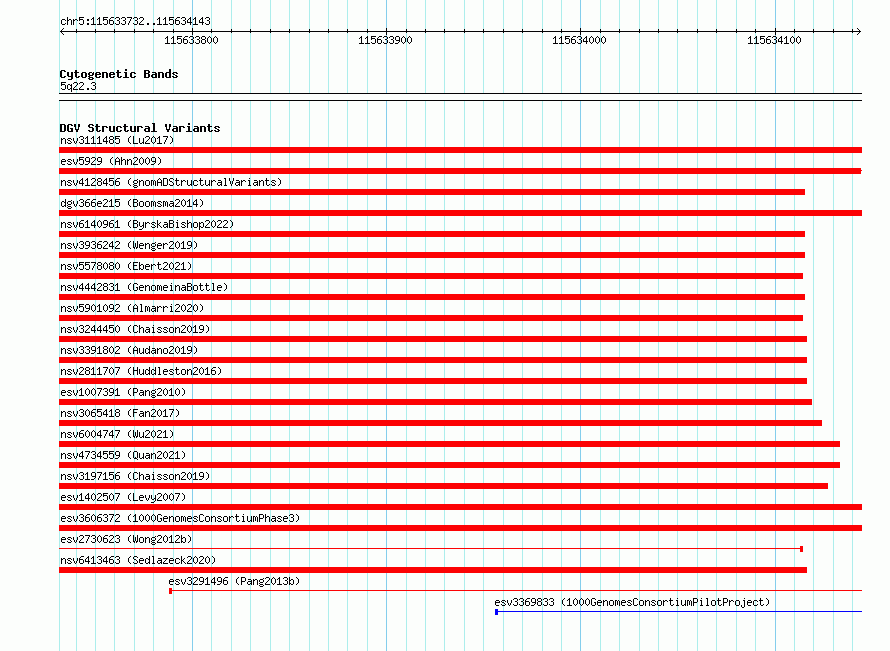Select the red bar below nsv5578080 (Ebert2021)
The height and width of the screenshot is (651, 890).
point(431,276)
